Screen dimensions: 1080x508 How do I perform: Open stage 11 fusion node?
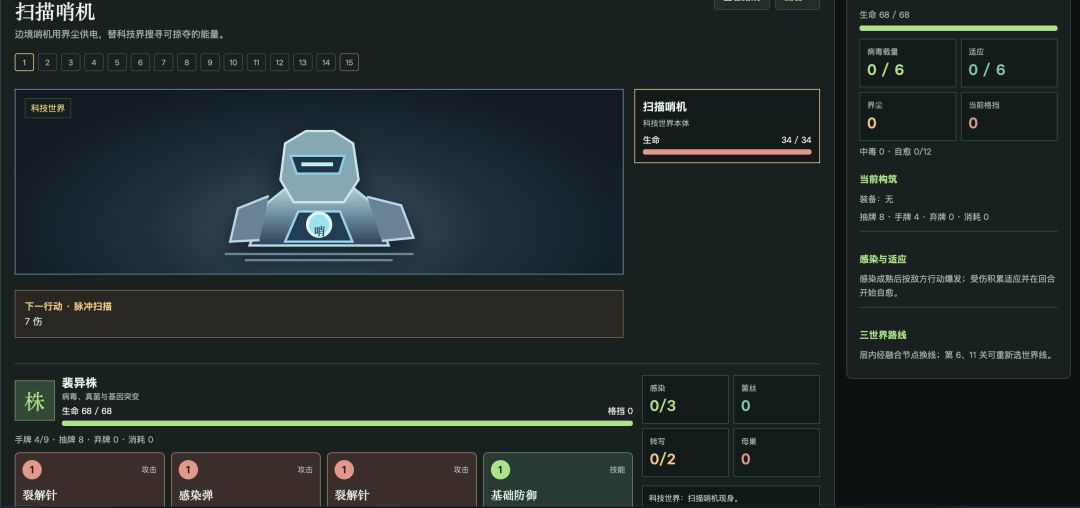[256, 63]
